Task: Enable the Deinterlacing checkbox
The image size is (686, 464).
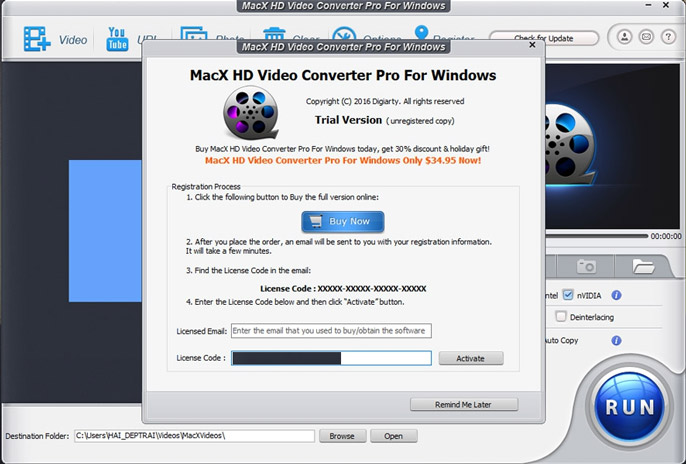Action: pyautogui.click(x=560, y=316)
